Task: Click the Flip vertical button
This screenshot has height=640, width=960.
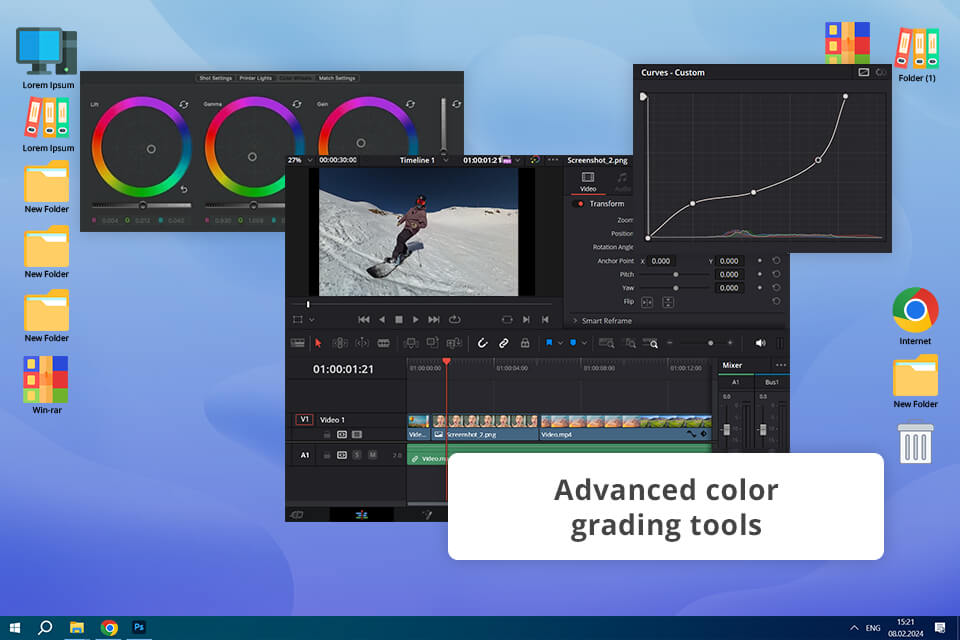Action: point(668,302)
